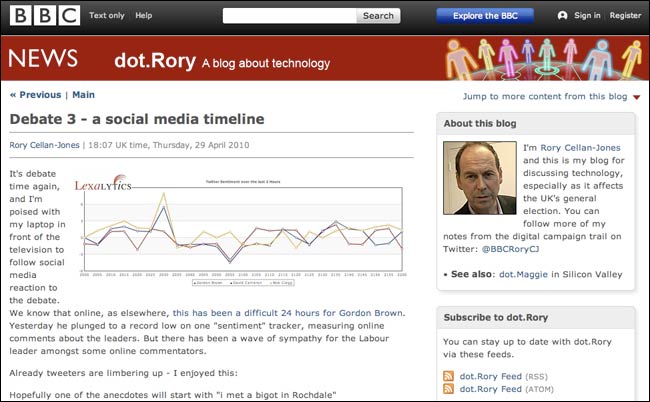Expand Jump to more content from this blog

click(545, 97)
